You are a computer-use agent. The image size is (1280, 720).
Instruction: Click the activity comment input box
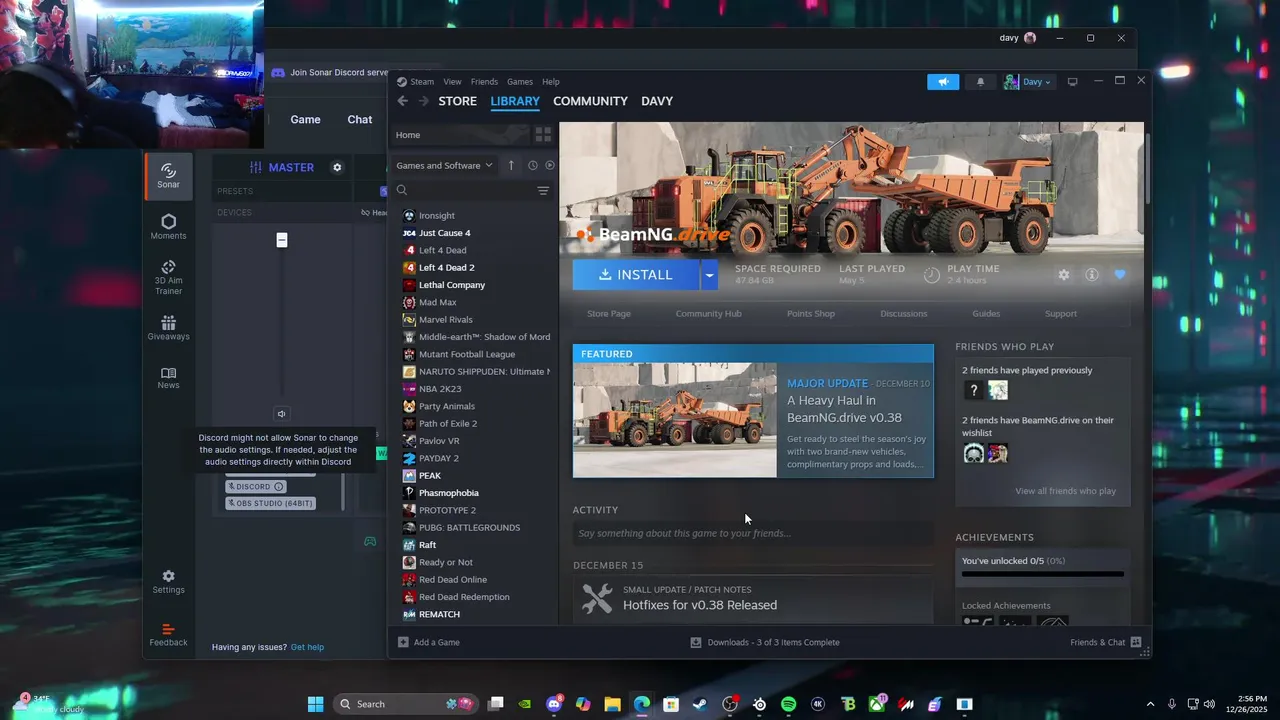point(753,533)
